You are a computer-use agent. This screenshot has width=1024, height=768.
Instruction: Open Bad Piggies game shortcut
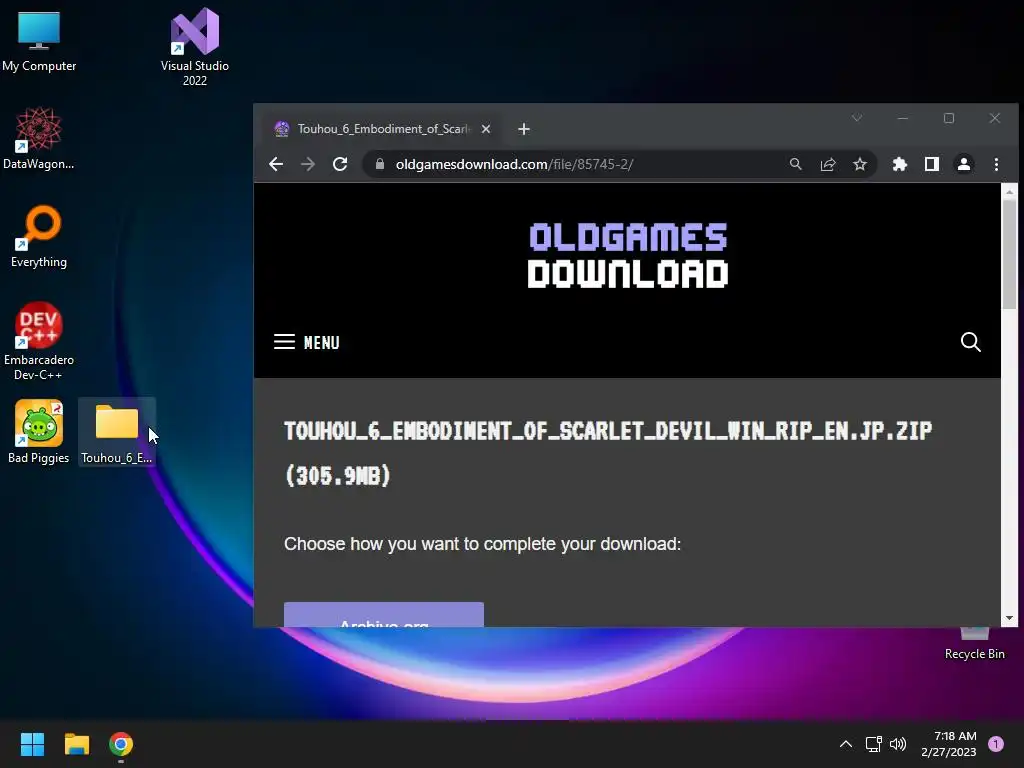coord(39,432)
